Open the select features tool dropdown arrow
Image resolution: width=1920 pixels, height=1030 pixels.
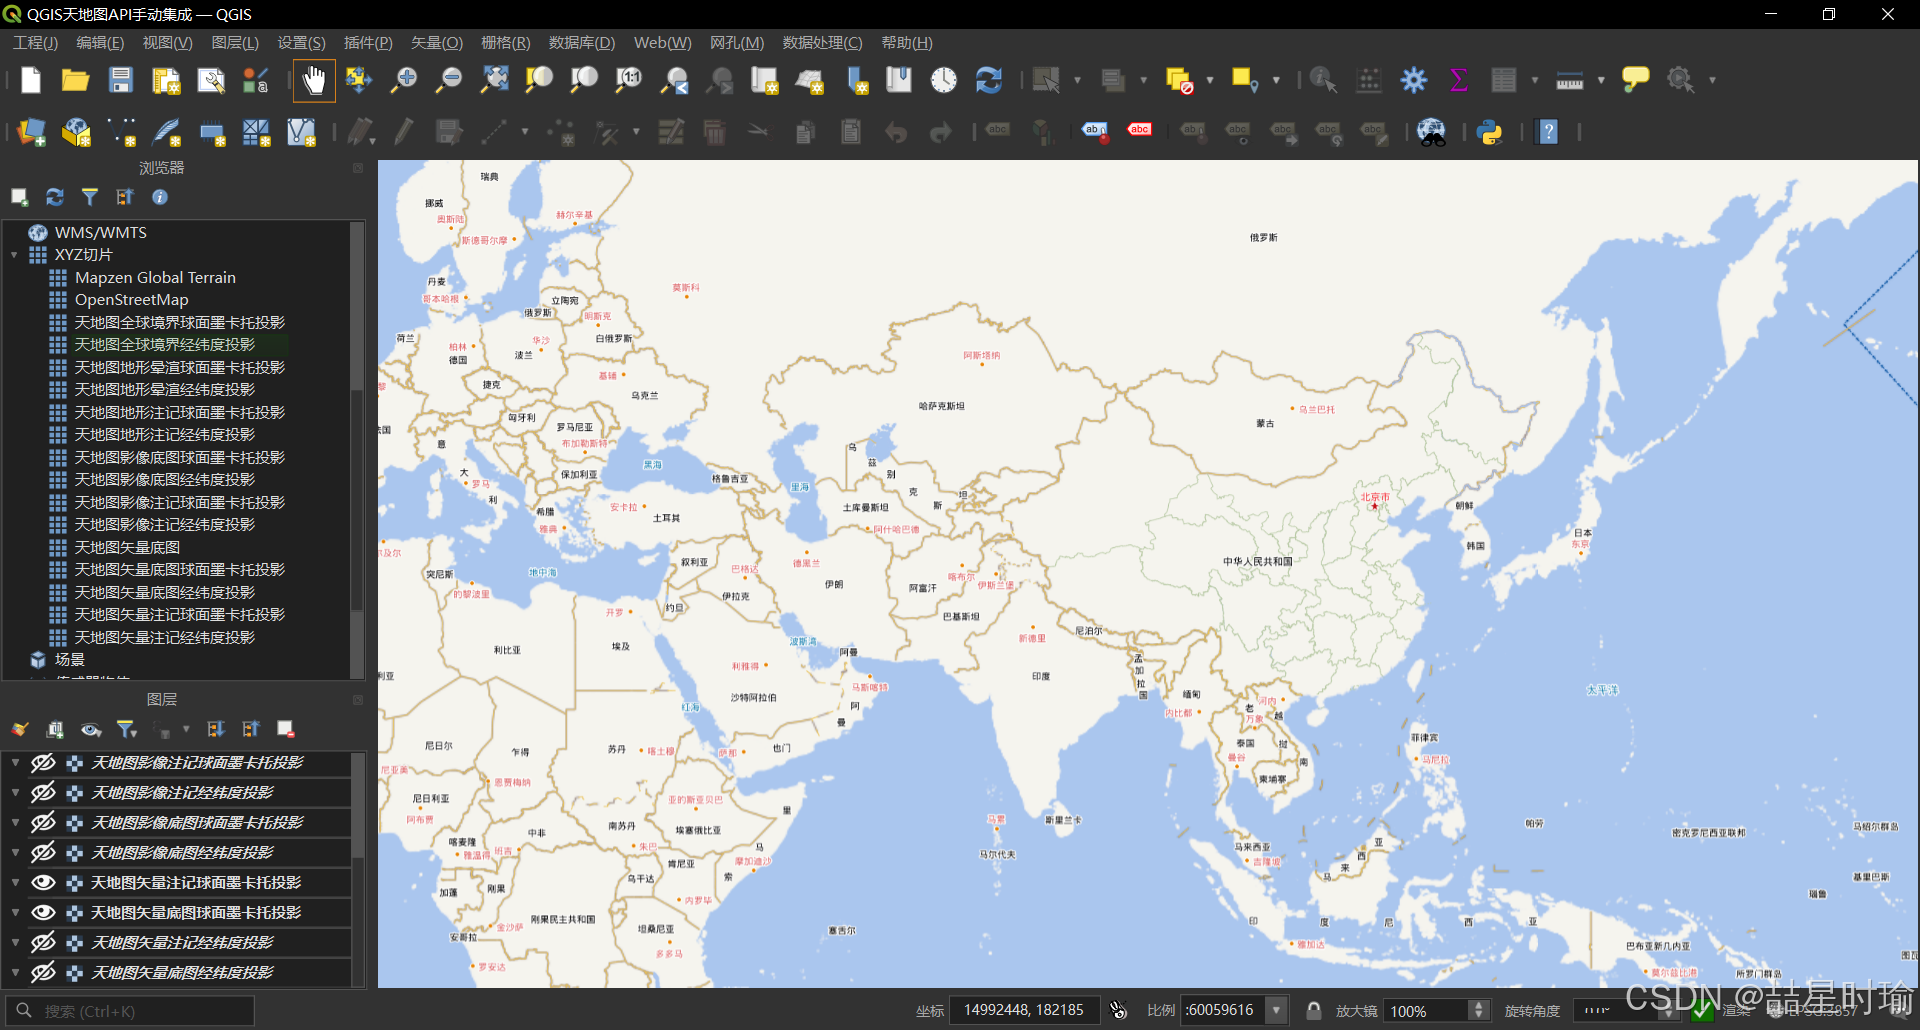1077,80
